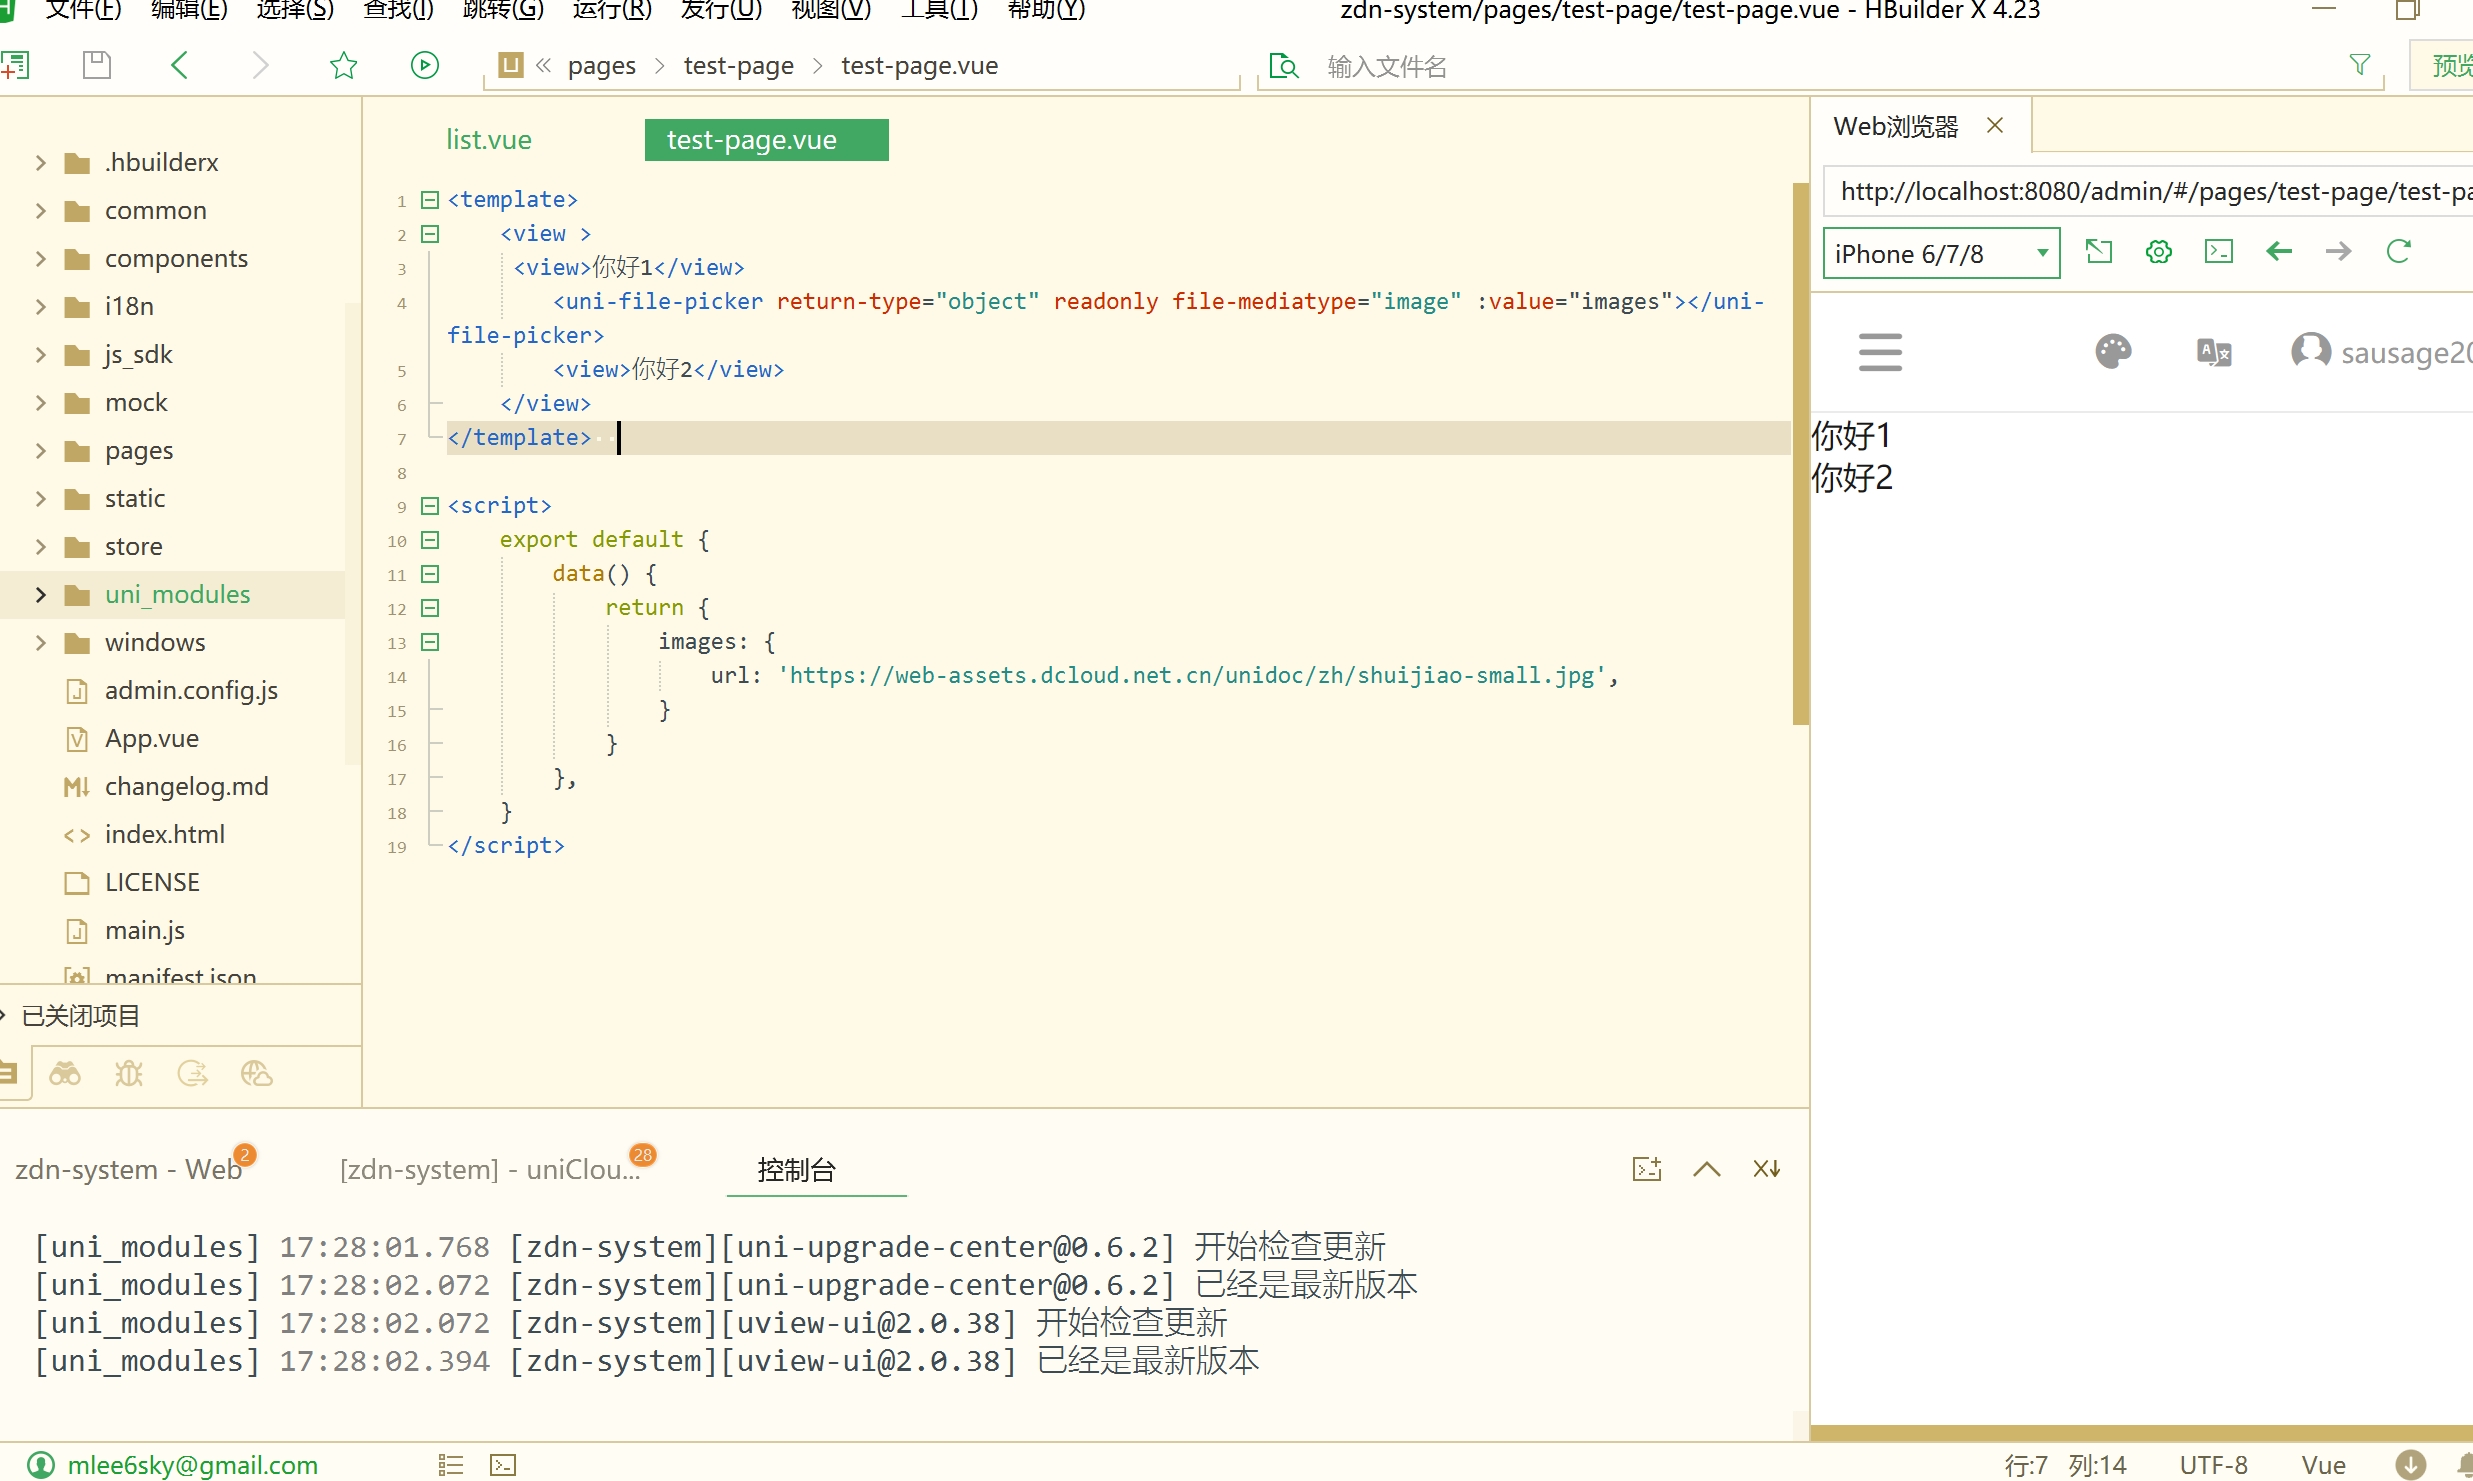
Task: Click browser refresh icon
Action: pos(2398,252)
